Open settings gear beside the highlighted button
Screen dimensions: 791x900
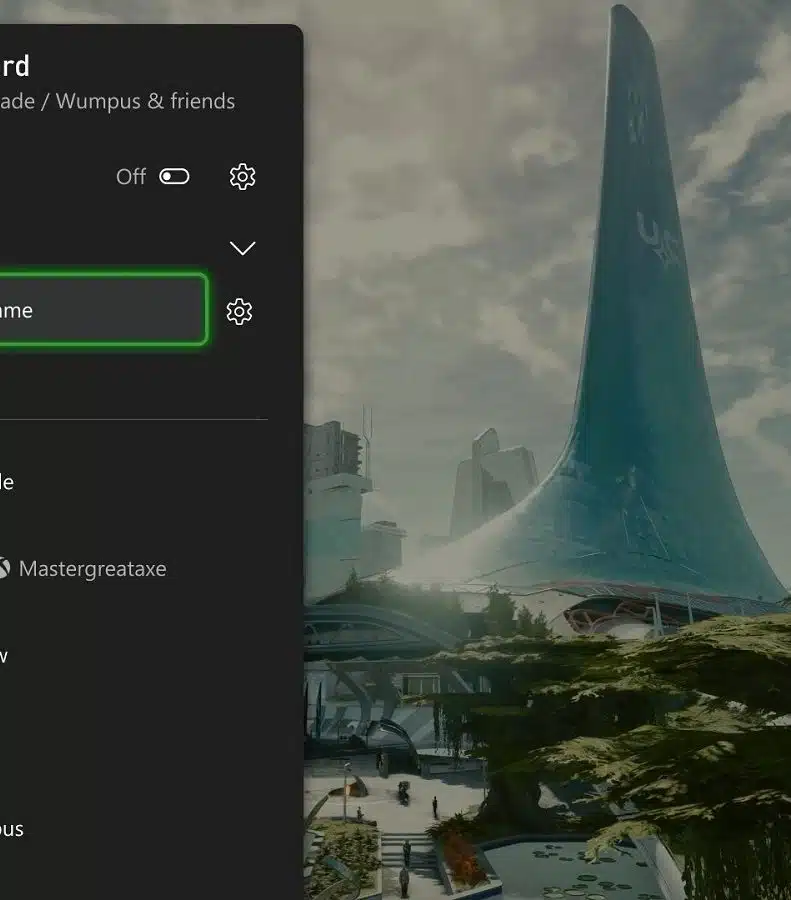click(239, 312)
